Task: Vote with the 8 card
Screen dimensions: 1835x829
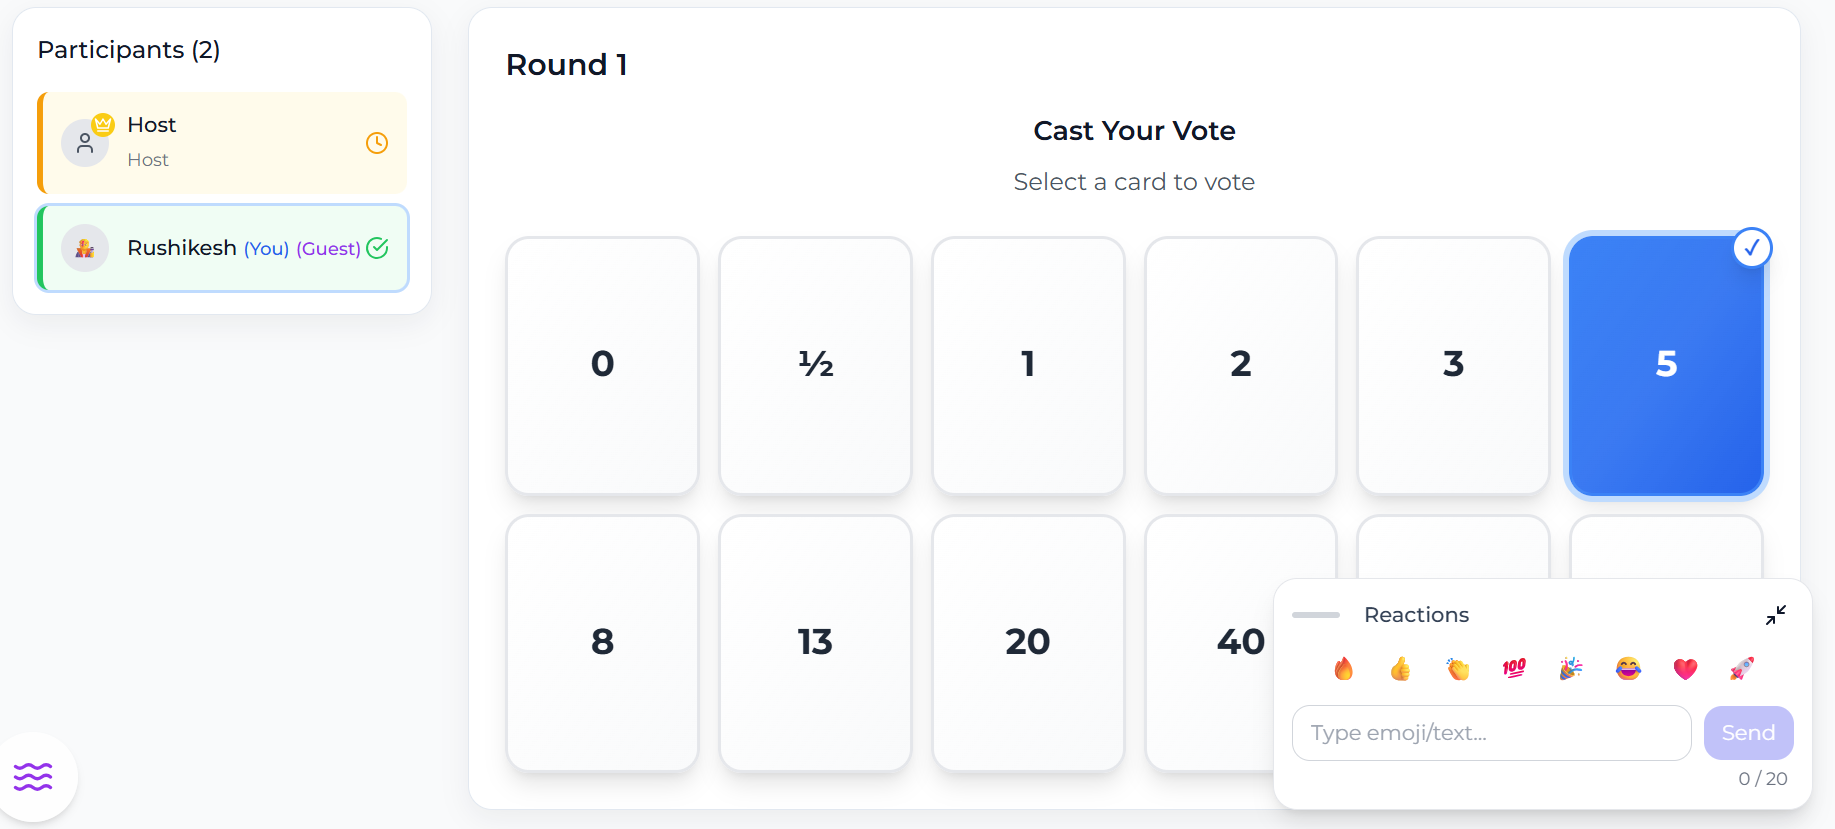Action: 602,642
